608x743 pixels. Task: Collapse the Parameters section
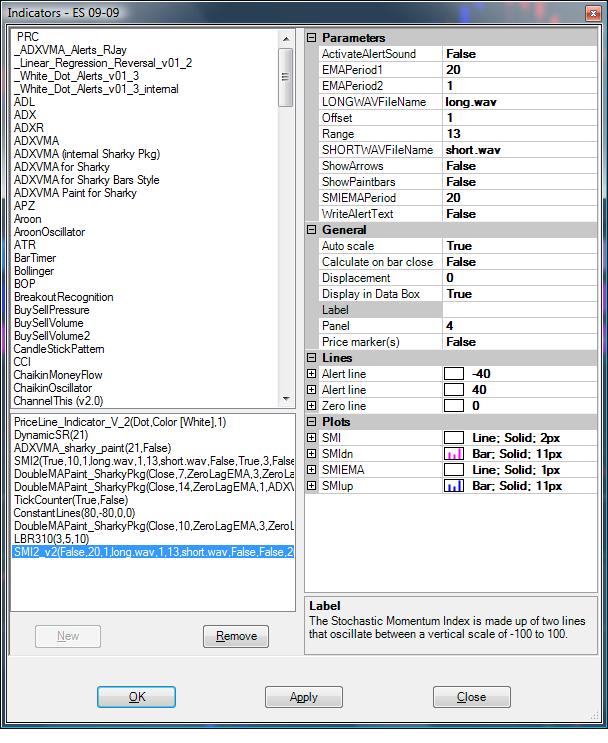(x=311, y=37)
